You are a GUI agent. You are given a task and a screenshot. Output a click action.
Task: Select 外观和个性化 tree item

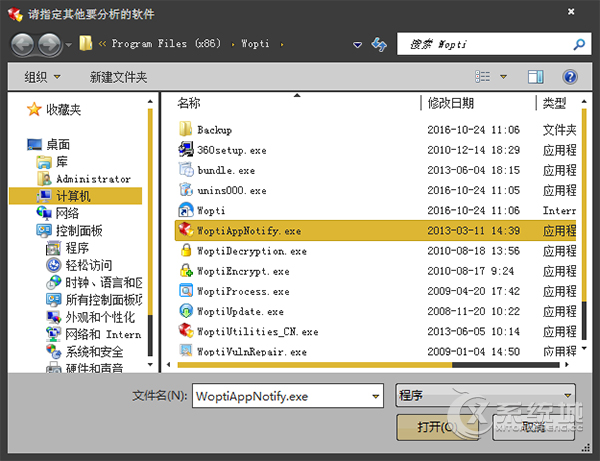pos(100,317)
